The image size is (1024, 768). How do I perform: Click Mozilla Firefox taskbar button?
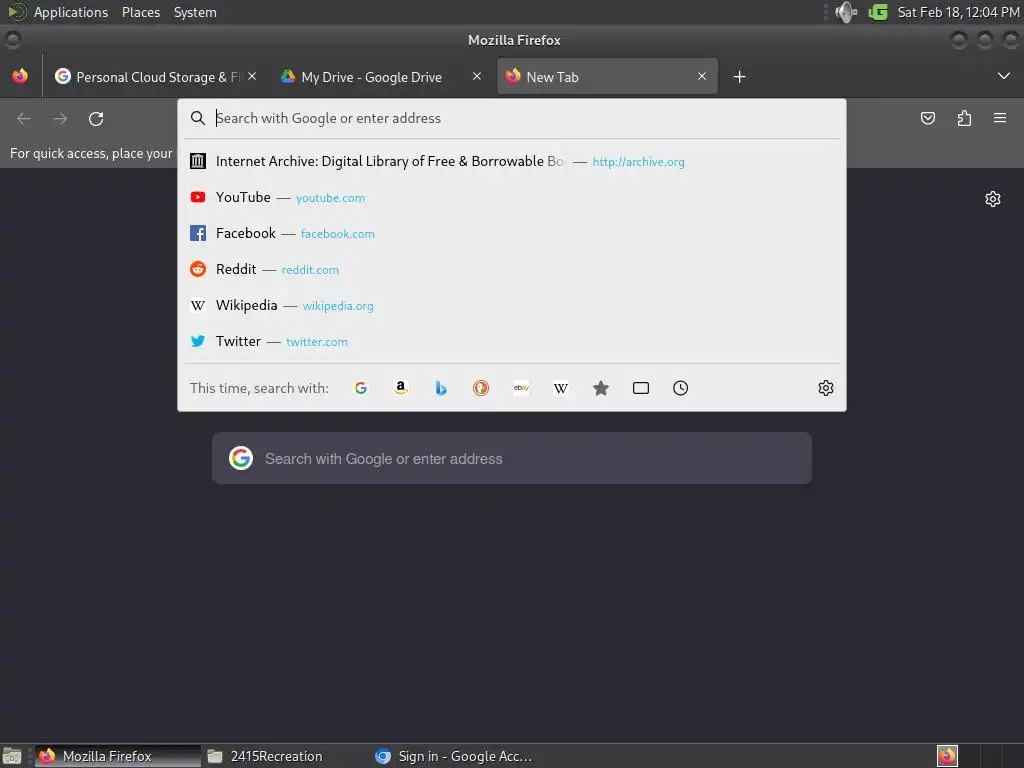coord(118,756)
